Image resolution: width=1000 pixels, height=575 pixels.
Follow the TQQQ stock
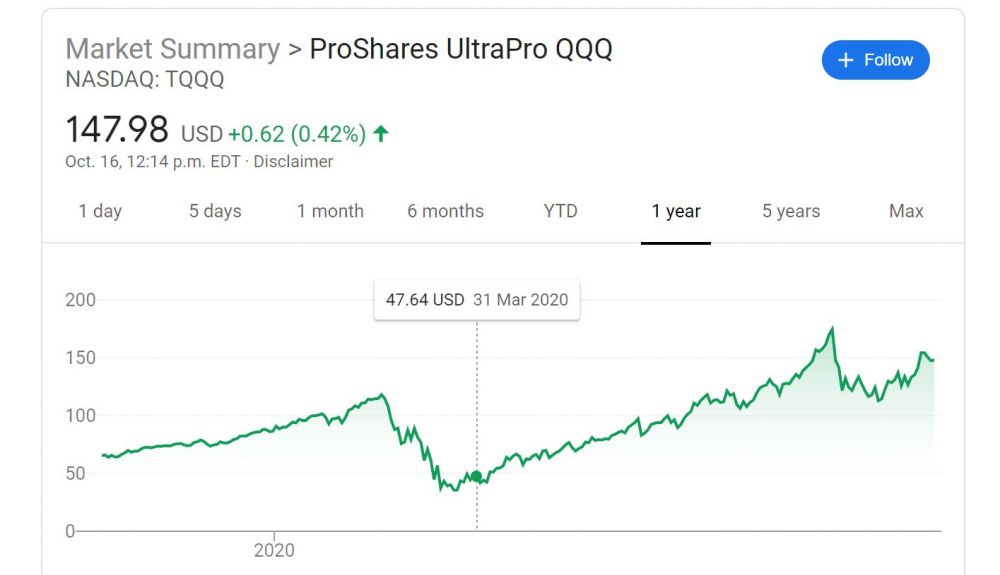pyautogui.click(x=875, y=60)
